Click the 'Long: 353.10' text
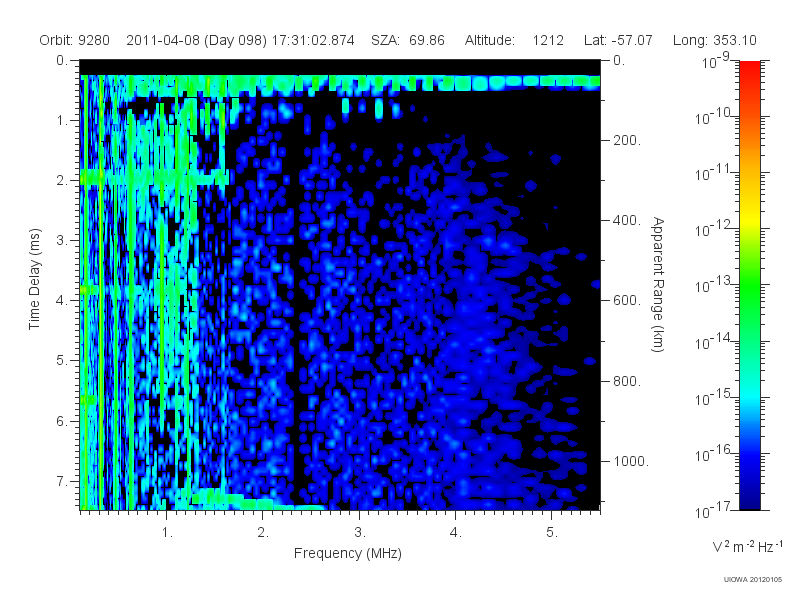800x600 pixels. coord(714,40)
